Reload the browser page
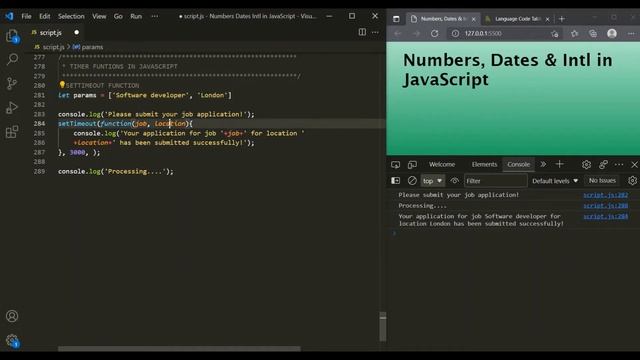The image size is (640, 360). coord(434,33)
